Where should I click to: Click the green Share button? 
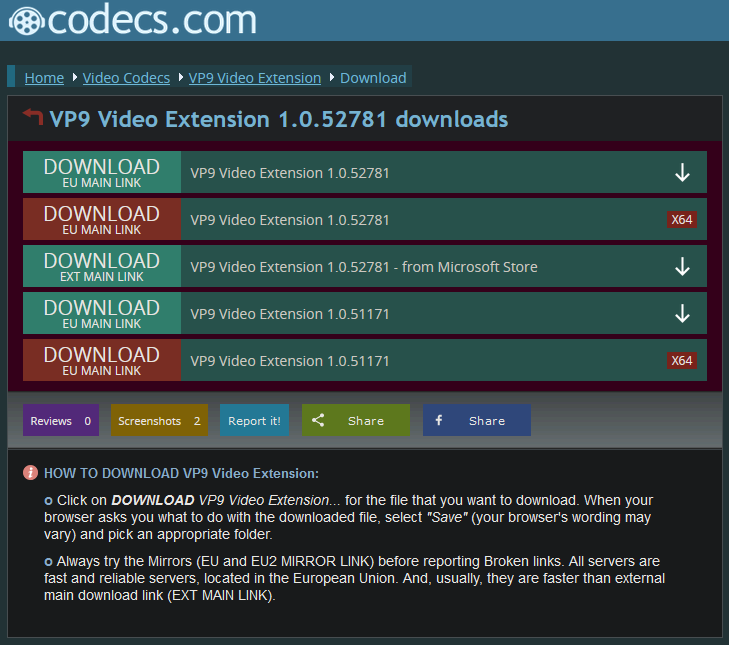[x=356, y=420]
